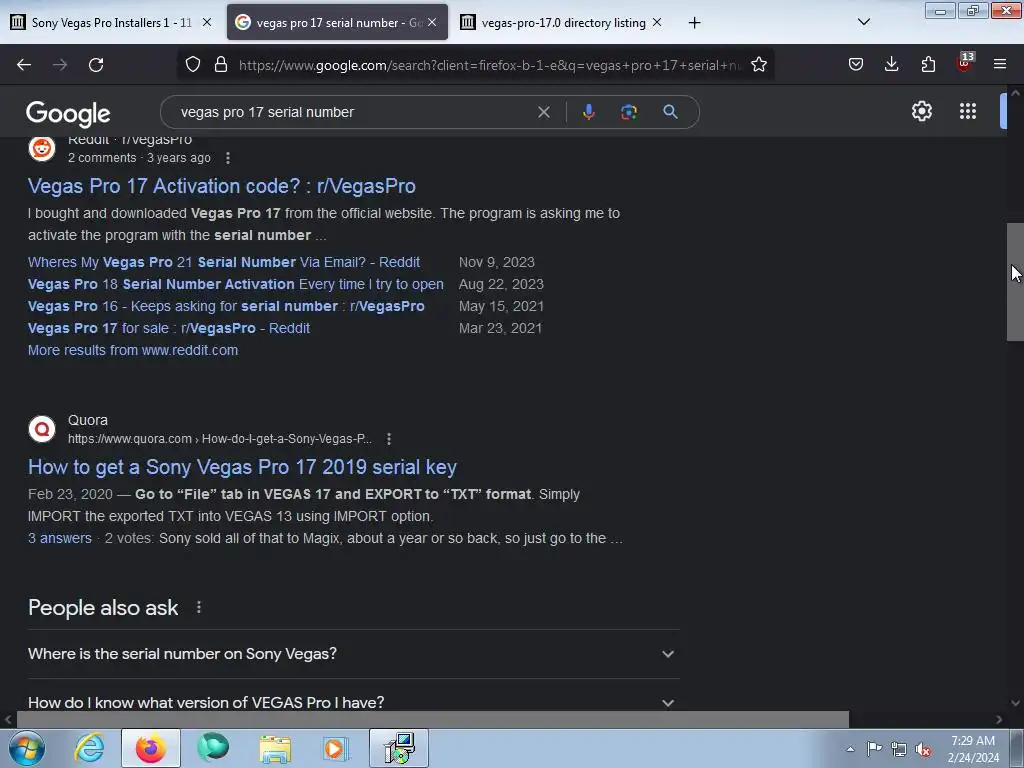Open 'Vegas Pro 17 Activation code?' result
This screenshot has width=1024, height=768.
point(221,186)
